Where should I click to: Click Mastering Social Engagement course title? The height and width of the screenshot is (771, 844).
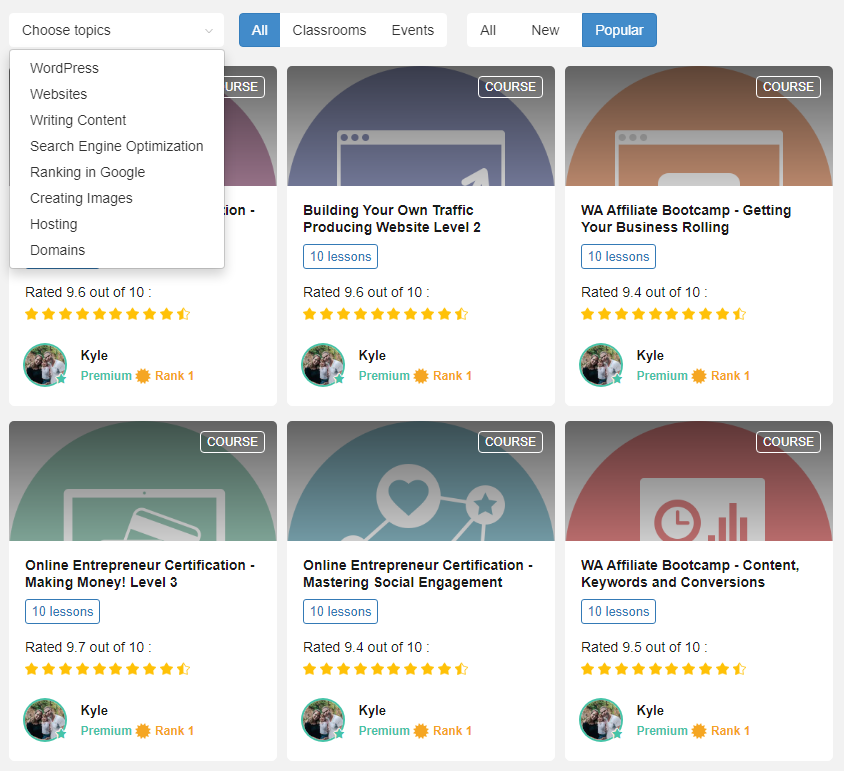click(x=418, y=573)
